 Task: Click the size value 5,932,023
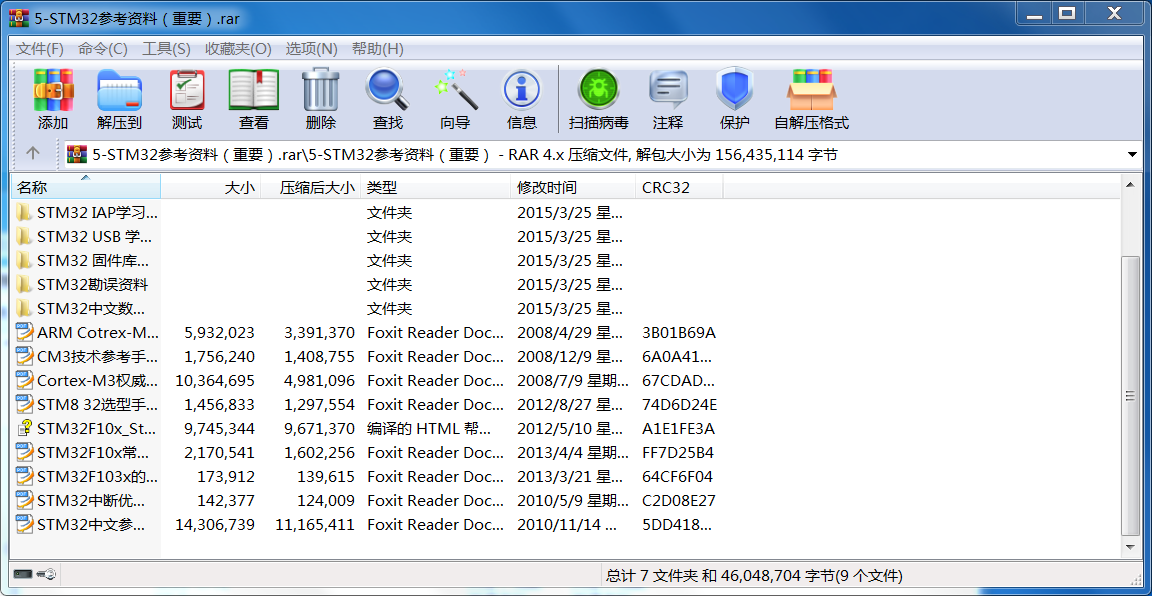coord(220,332)
